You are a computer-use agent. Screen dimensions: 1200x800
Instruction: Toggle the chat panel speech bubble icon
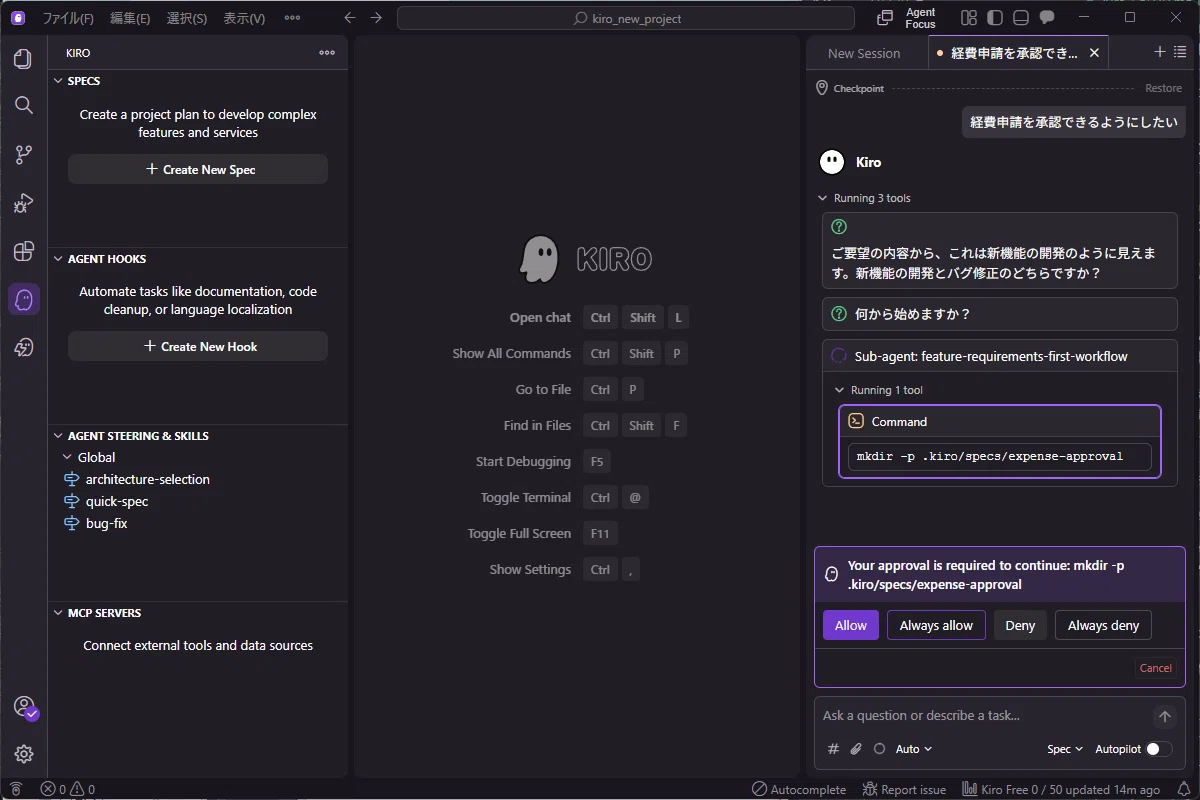pyautogui.click(x=1047, y=18)
